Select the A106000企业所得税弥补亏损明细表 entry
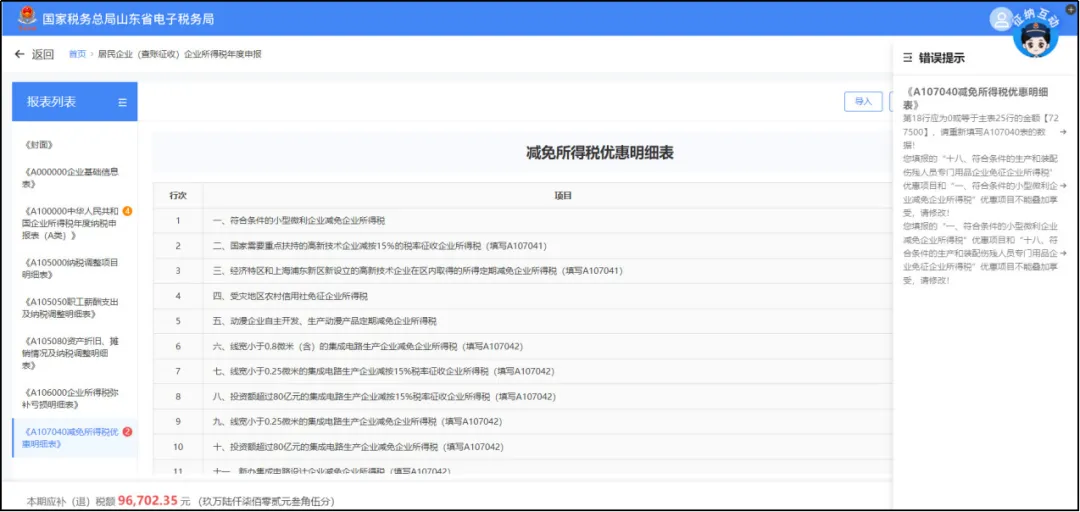Image resolution: width=1080 pixels, height=512 pixels. click(70, 398)
